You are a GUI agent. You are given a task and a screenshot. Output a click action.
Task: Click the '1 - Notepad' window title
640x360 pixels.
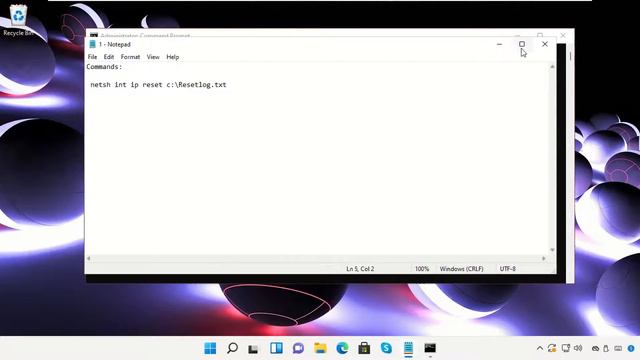tap(115, 44)
